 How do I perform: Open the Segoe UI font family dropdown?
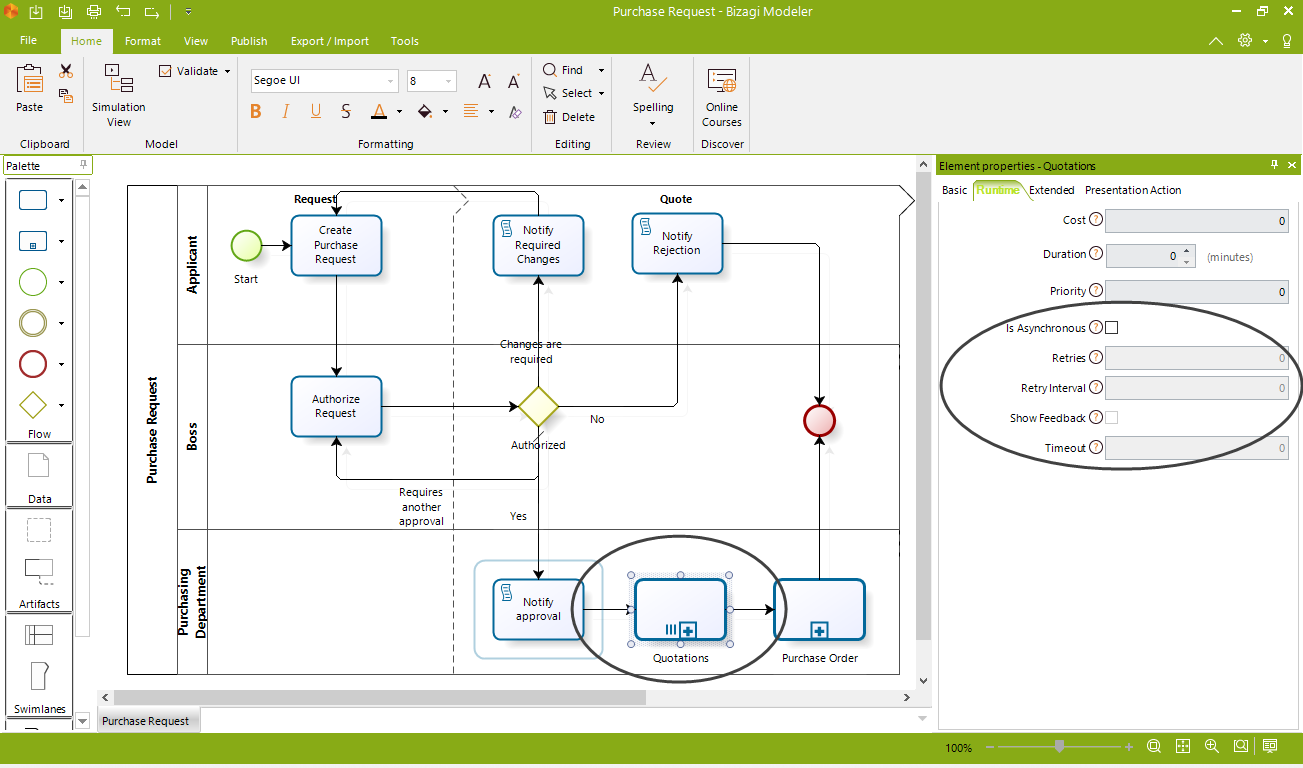point(391,81)
